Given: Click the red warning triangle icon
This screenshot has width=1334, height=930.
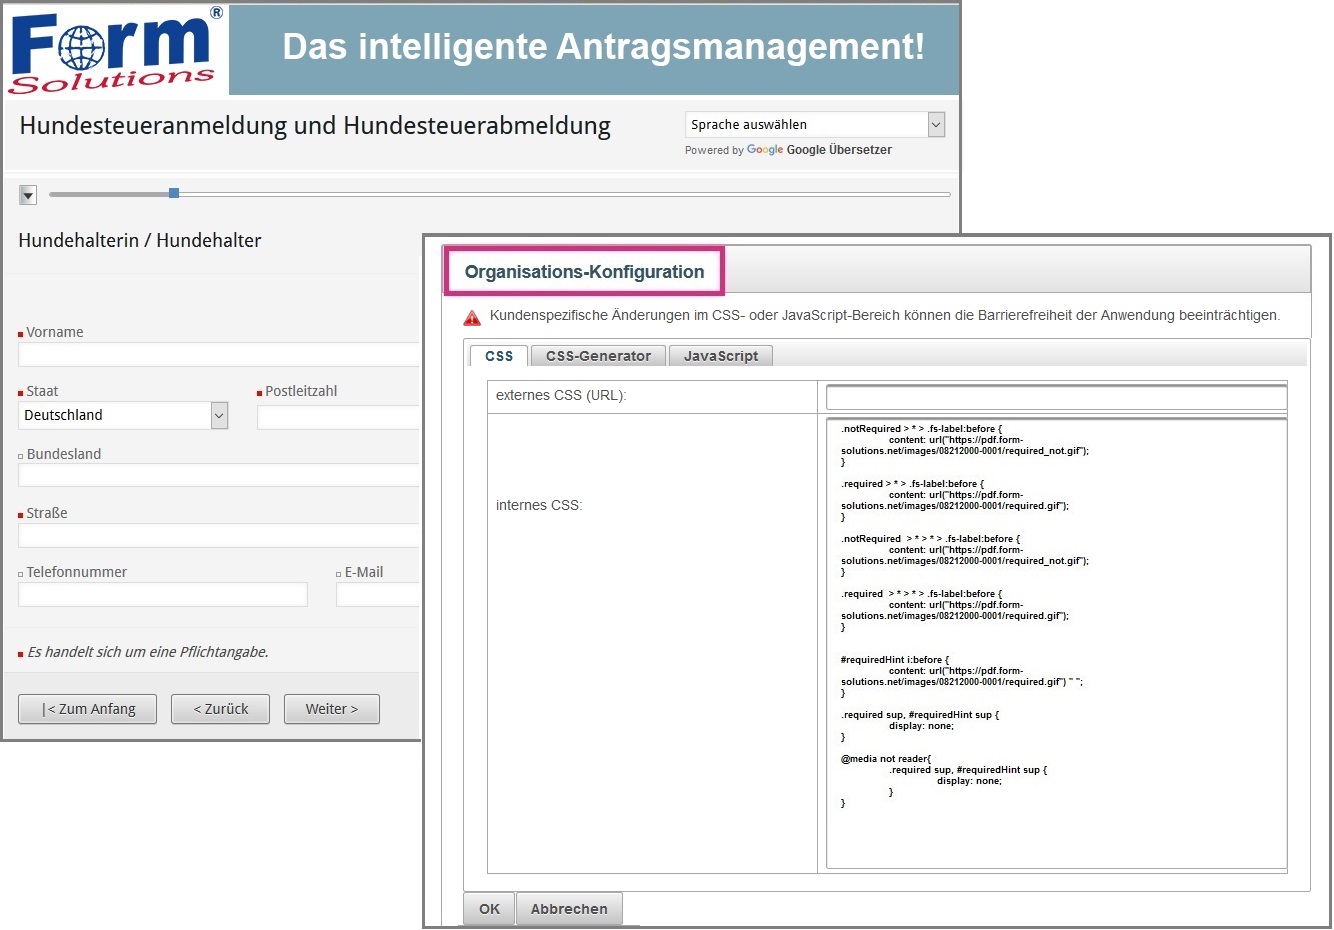Looking at the screenshot, I should point(472,318).
